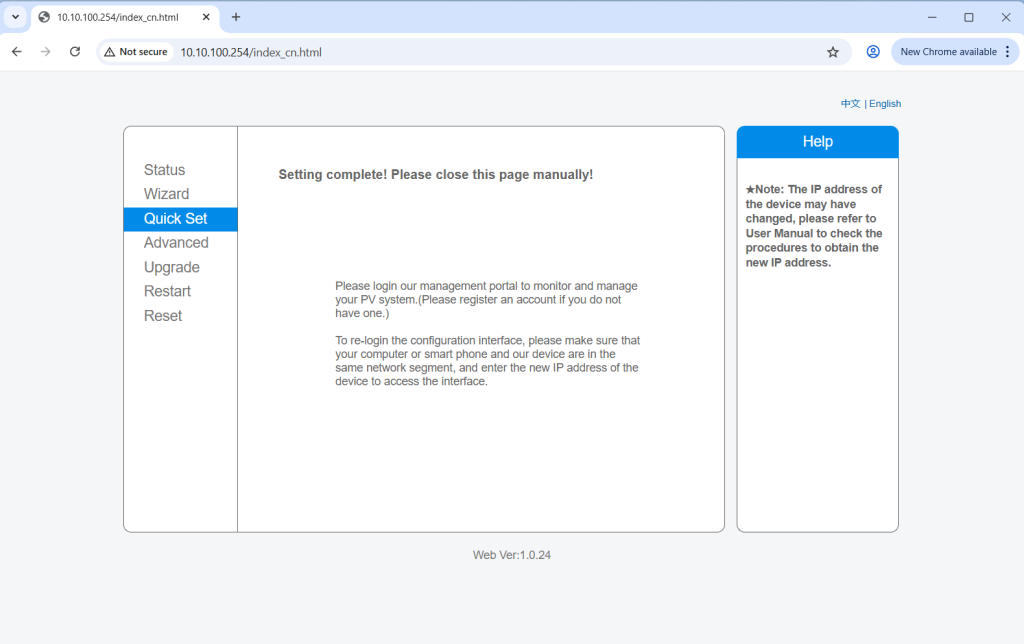The height and width of the screenshot is (644, 1024).
Task: Expand the tab search dropdown arrow
Action: point(15,17)
